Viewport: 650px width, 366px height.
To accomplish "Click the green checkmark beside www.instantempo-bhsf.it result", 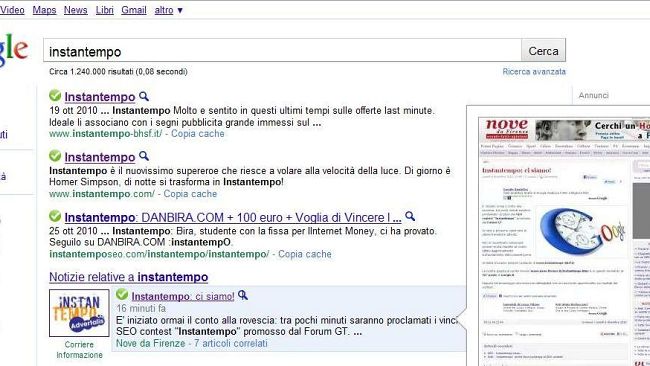I will point(55,96).
